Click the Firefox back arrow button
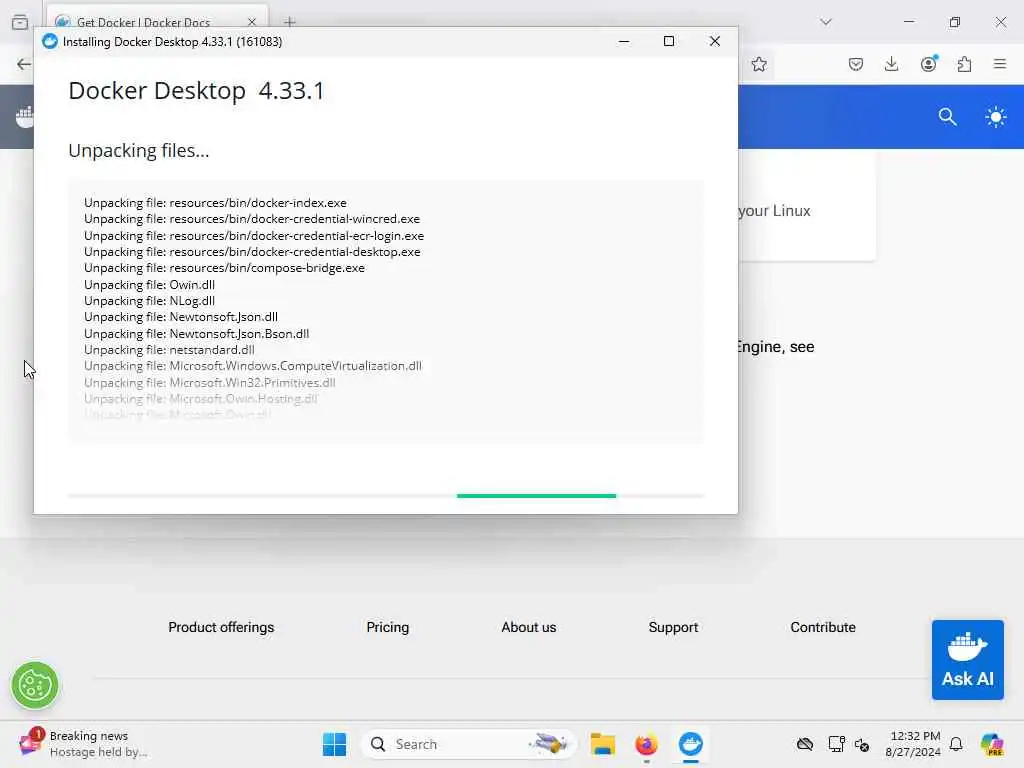The height and width of the screenshot is (768, 1024). 24,64
